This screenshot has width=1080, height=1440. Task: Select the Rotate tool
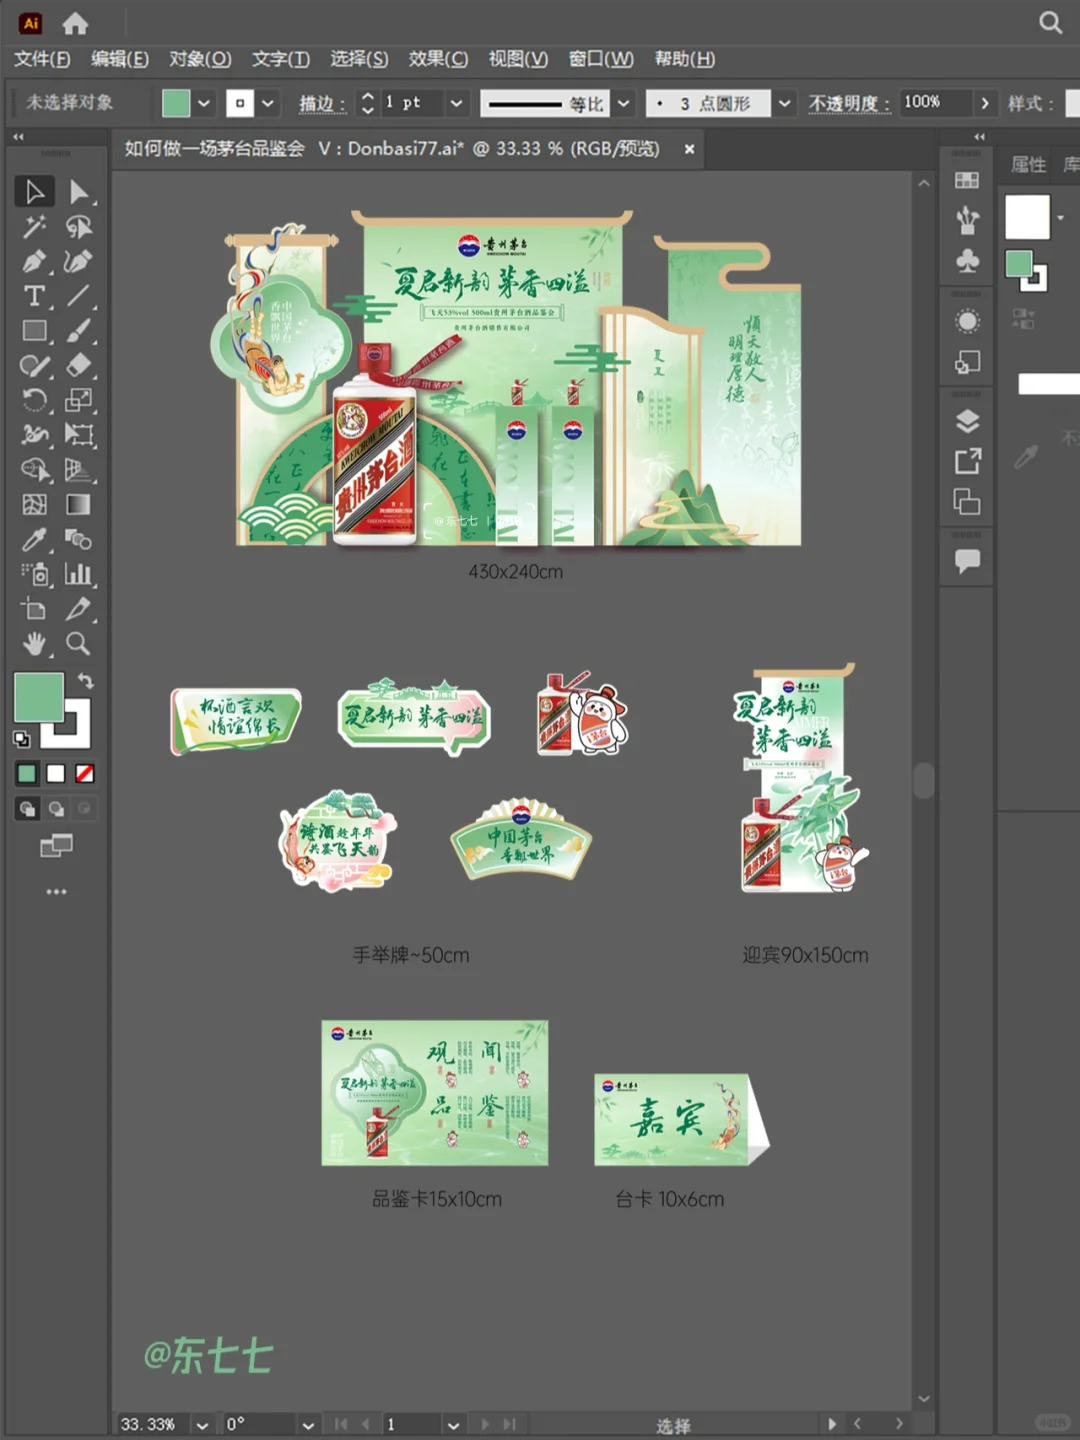pyautogui.click(x=34, y=400)
